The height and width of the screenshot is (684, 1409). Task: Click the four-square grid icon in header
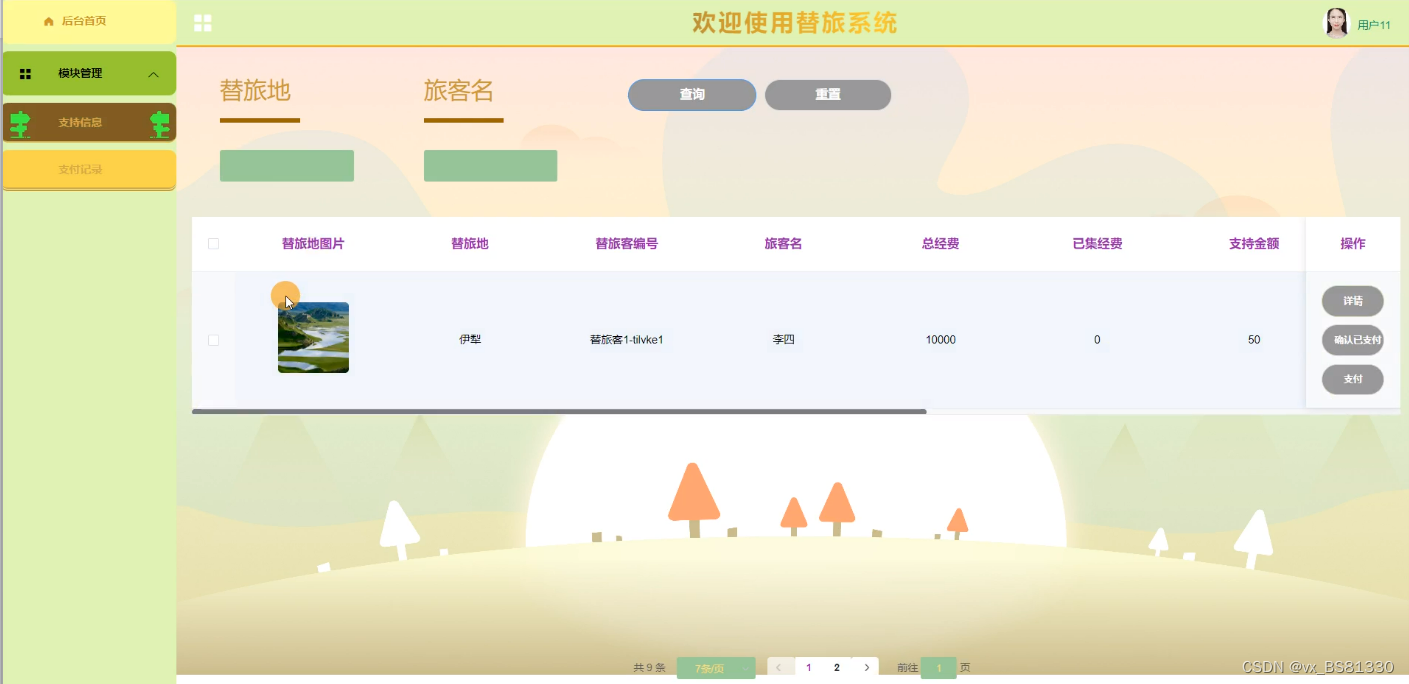tap(203, 23)
